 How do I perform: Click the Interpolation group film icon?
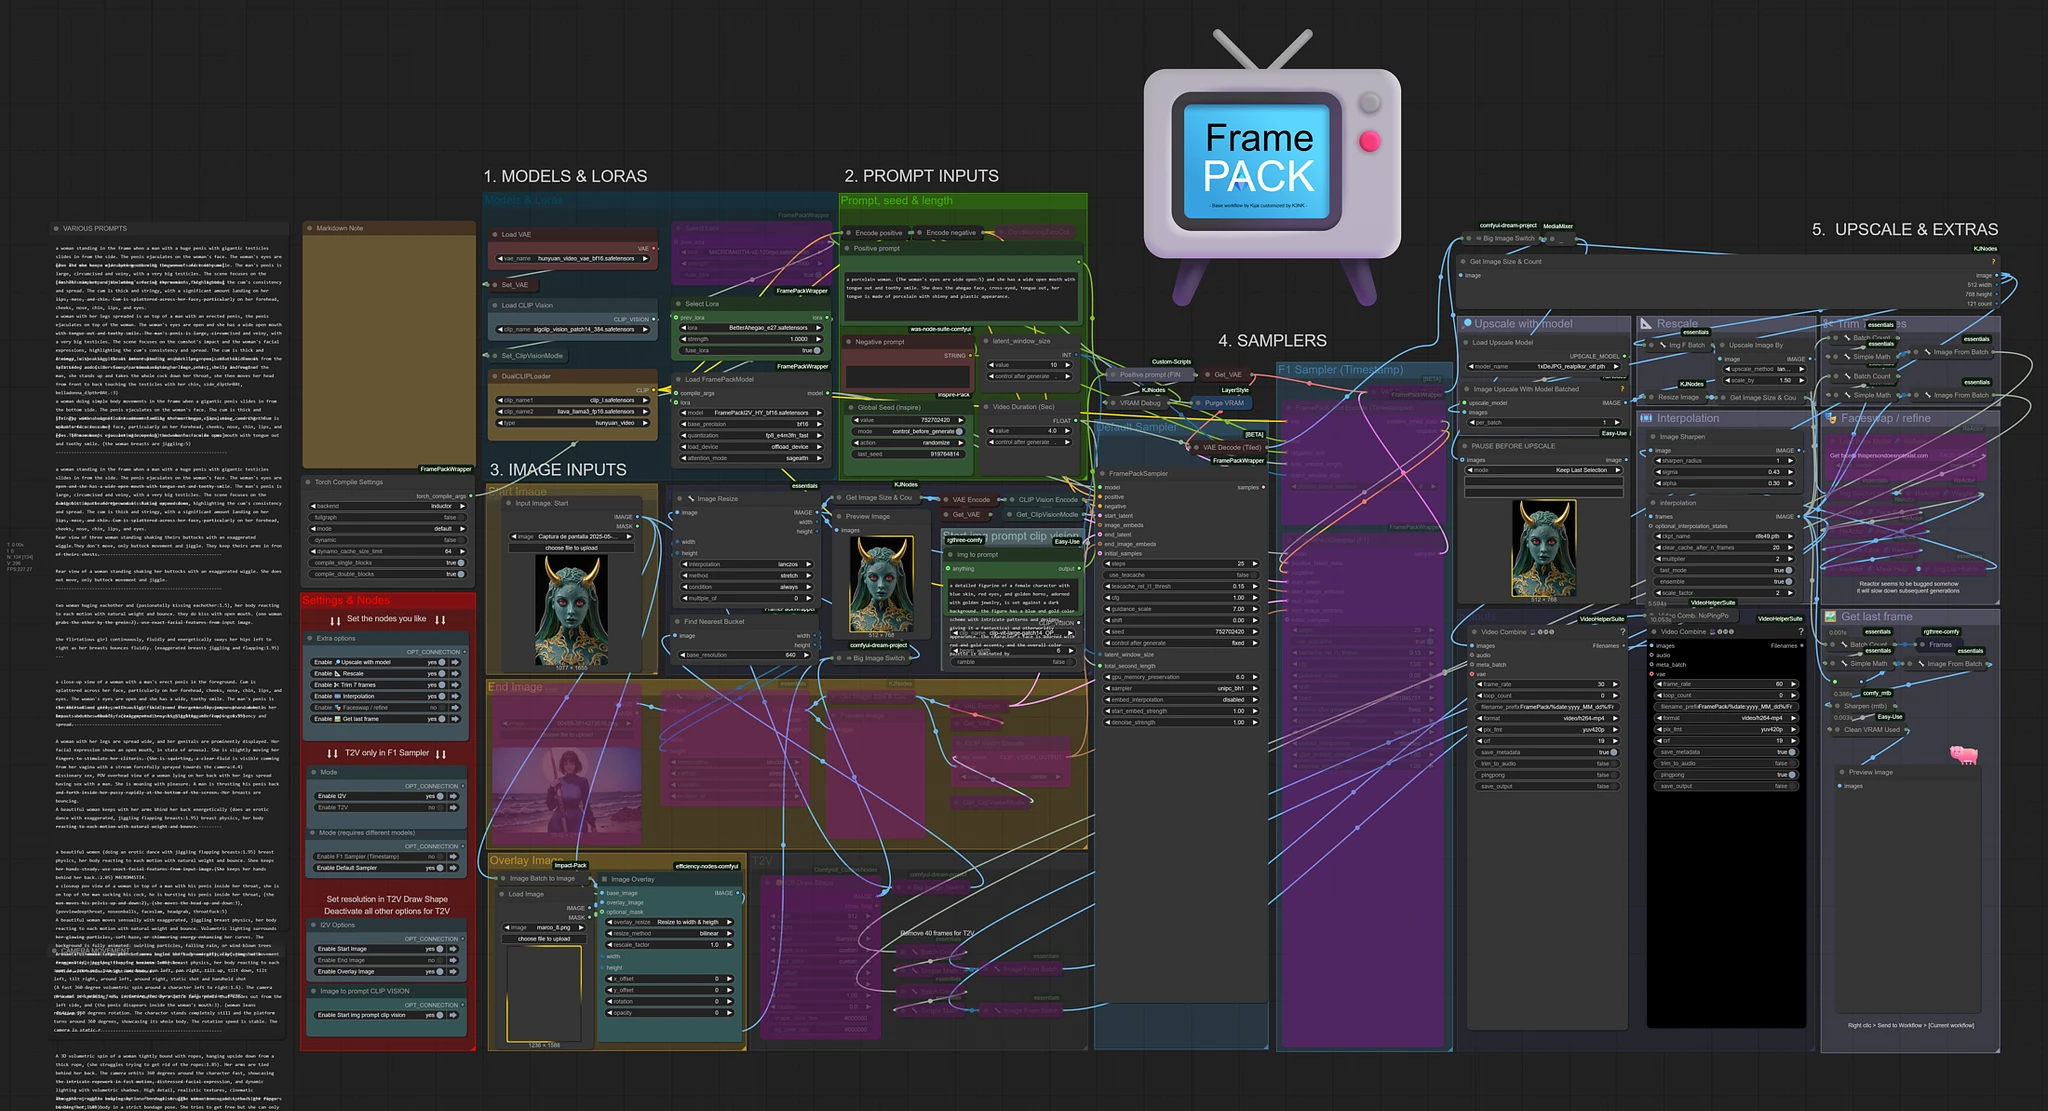coord(1646,418)
